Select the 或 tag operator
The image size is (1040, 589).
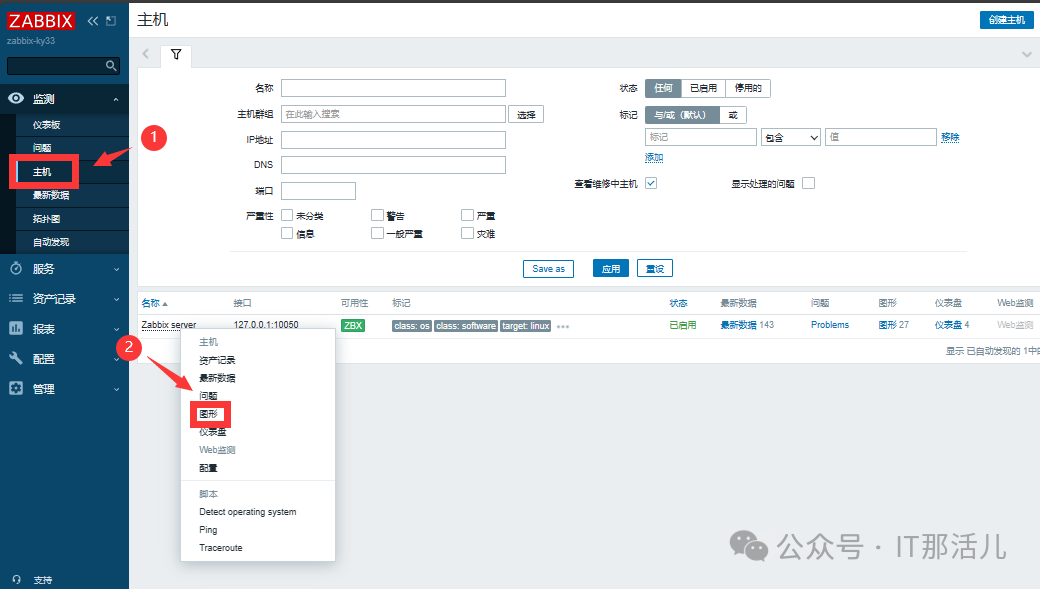click(x=733, y=115)
